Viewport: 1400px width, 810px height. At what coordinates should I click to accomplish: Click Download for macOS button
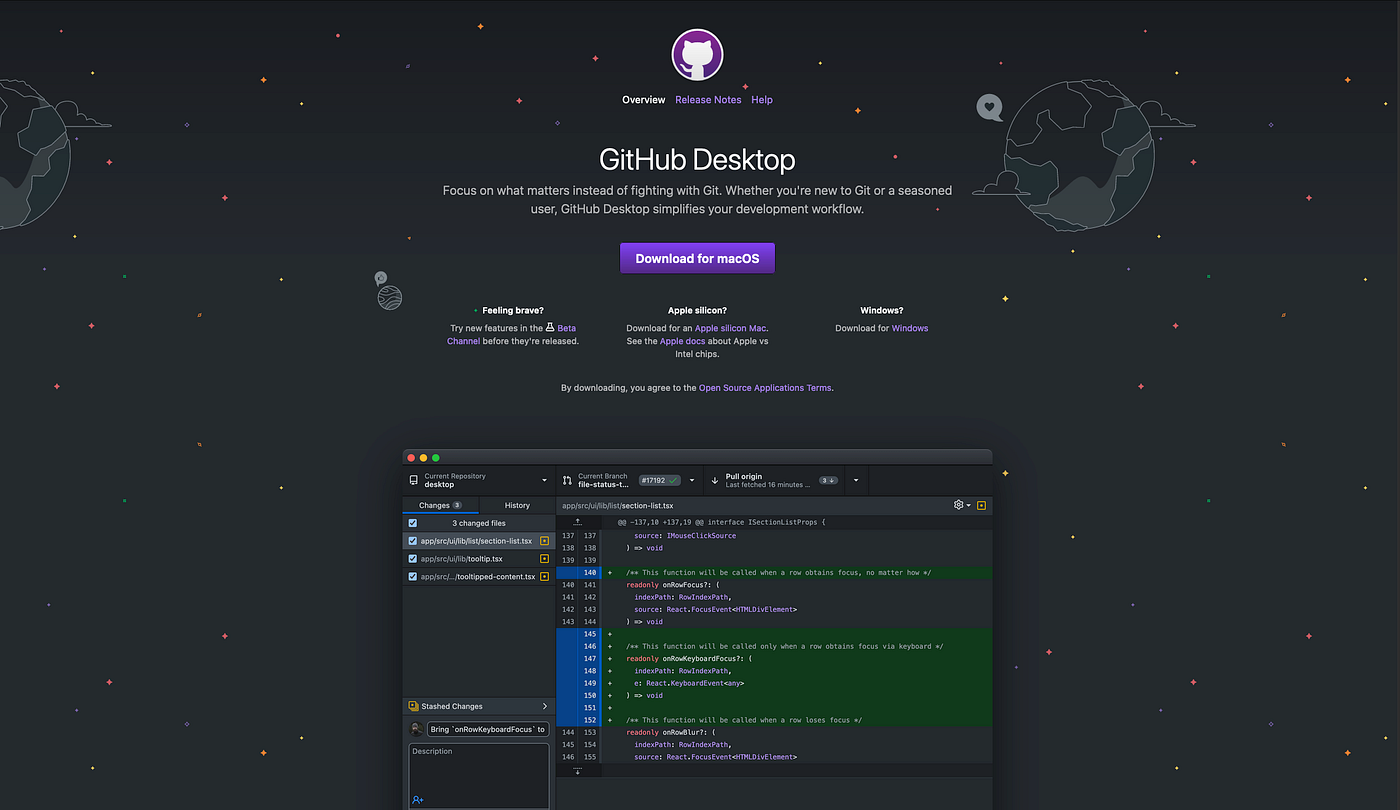[697, 258]
